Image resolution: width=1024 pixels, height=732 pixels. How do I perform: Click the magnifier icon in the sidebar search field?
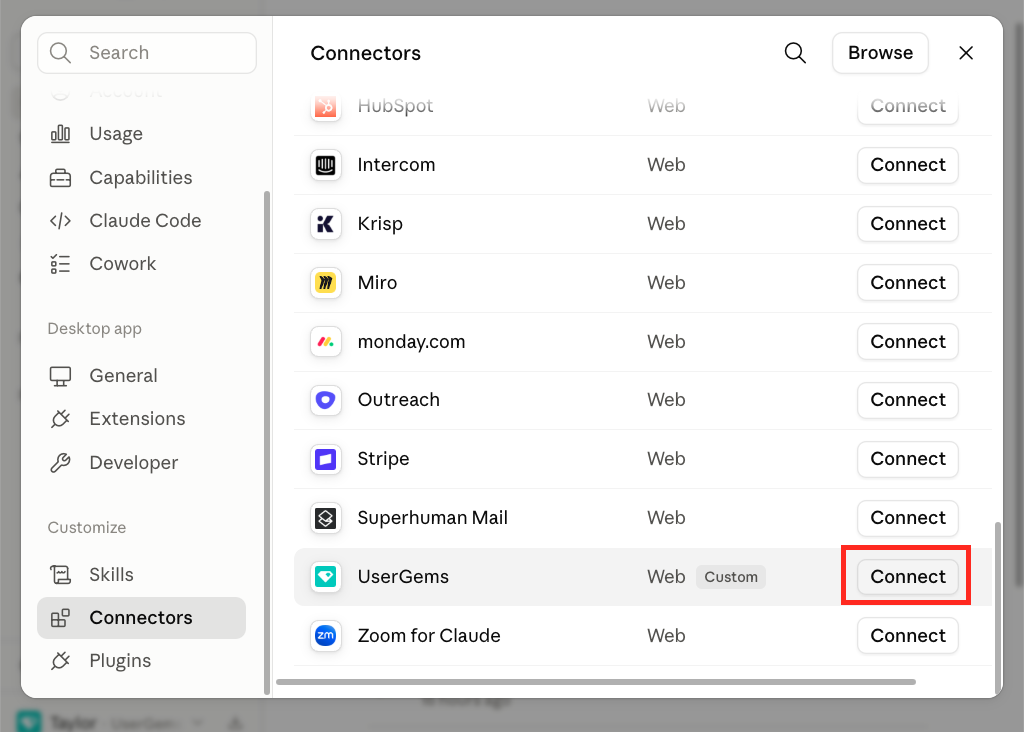click(x=60, y=53)
